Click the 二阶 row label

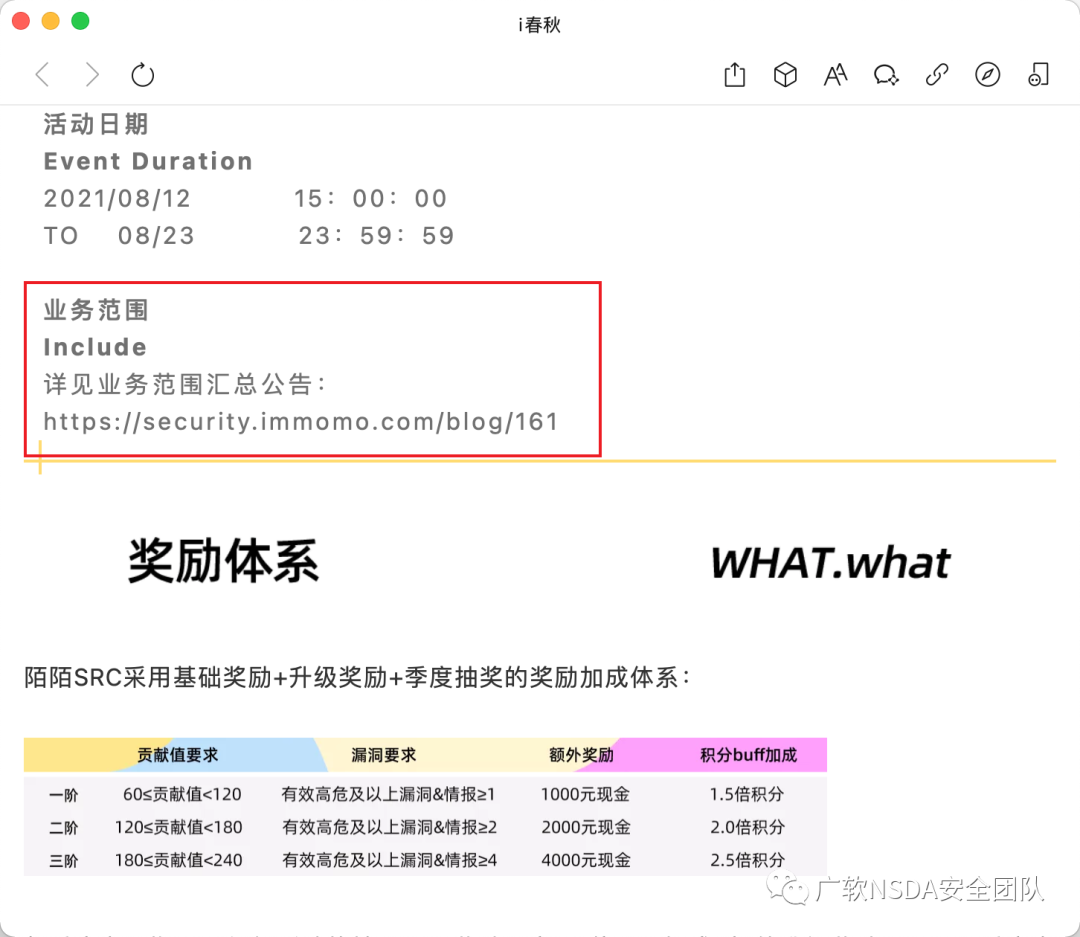coord(63,827)
